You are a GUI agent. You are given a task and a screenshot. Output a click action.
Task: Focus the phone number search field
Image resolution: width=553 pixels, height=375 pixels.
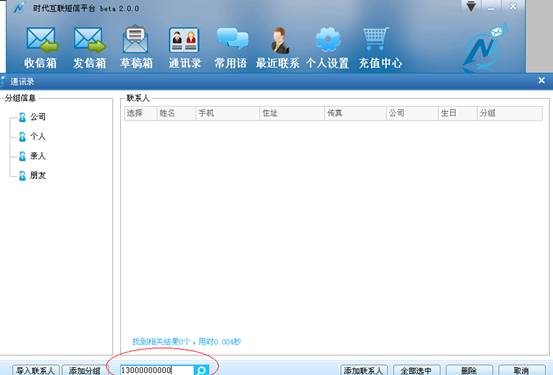coord(157,370)
